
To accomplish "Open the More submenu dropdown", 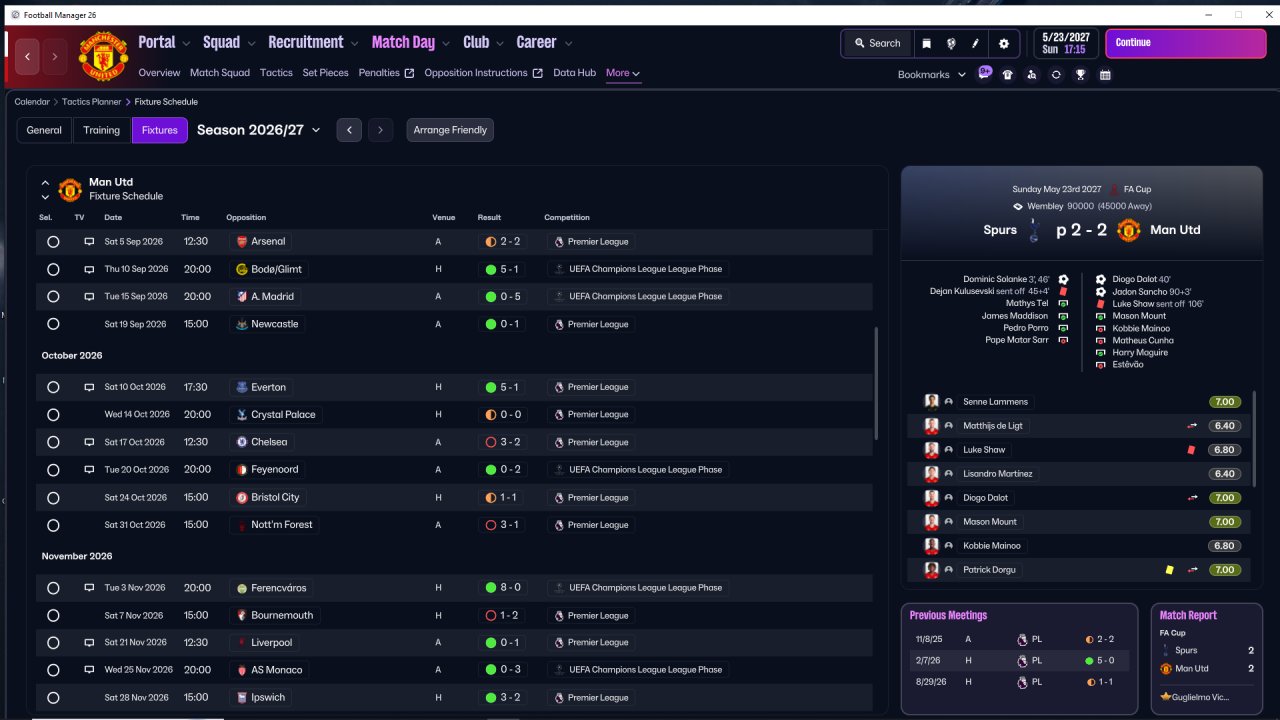I will [x=623, y=73].
